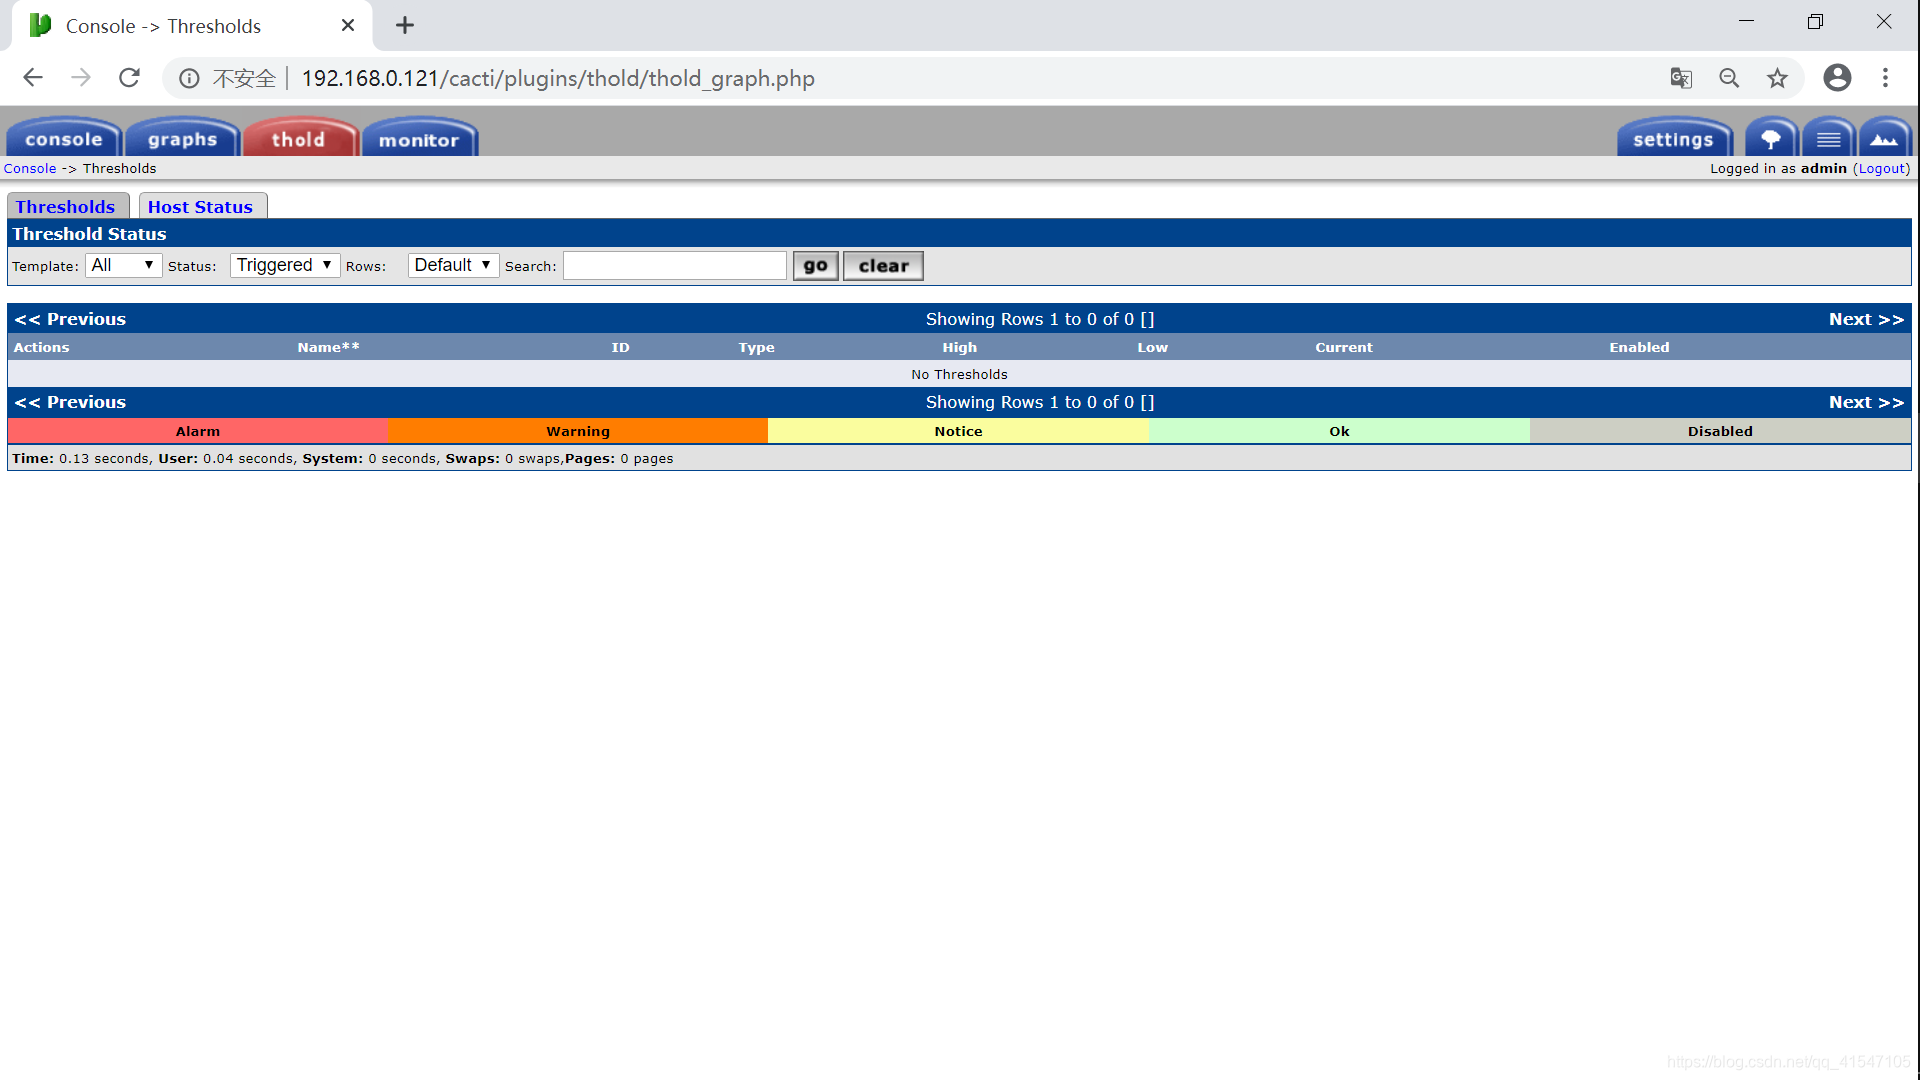
Task: Open tree view graph mode icon
Action: tap(1771, 139)
